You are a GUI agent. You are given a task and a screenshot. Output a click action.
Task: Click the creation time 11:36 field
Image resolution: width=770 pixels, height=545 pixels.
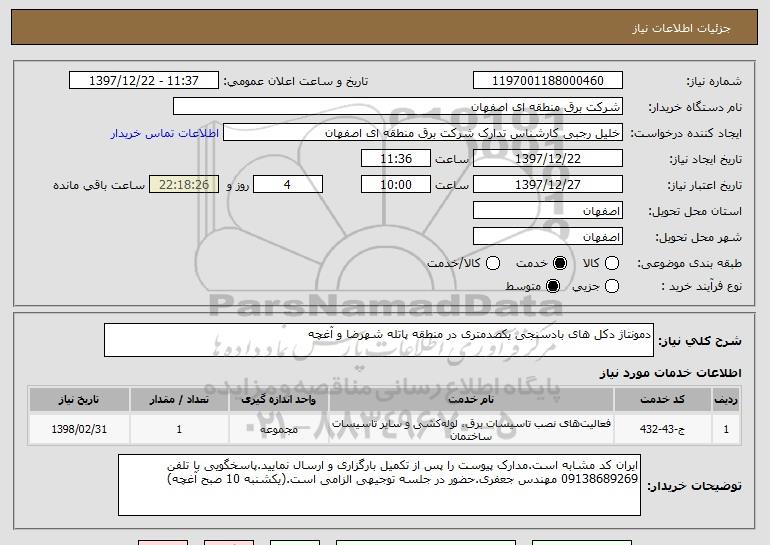[x=396, y=159]
